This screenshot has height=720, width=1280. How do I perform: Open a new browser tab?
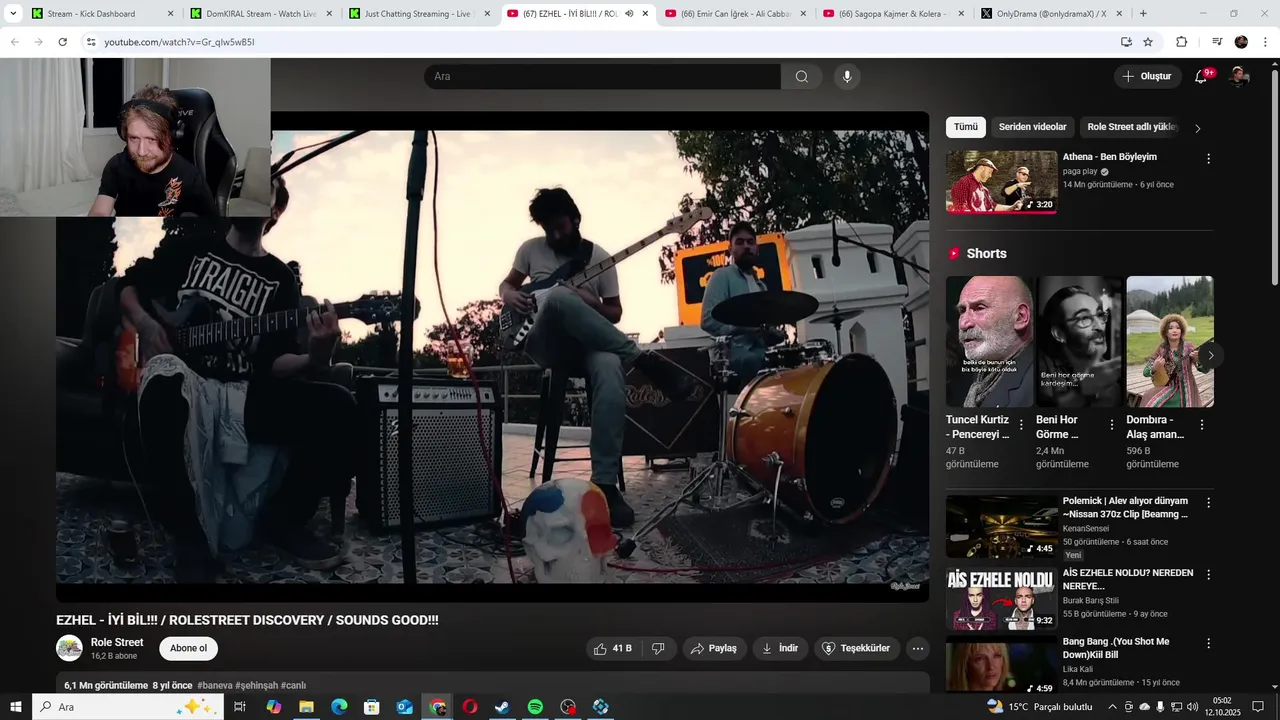click(1143, 14)
